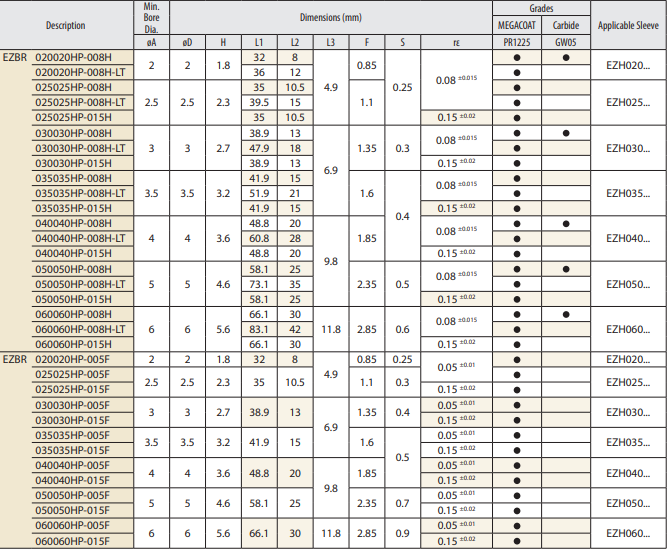The image size is (669, 551).
Task: Select row 030030HP-008H description
Action: point(73,133)
